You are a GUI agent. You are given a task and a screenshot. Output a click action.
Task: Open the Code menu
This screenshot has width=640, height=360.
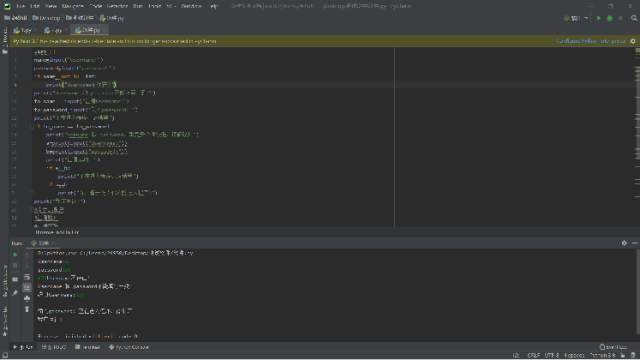[x=96, y=6]
